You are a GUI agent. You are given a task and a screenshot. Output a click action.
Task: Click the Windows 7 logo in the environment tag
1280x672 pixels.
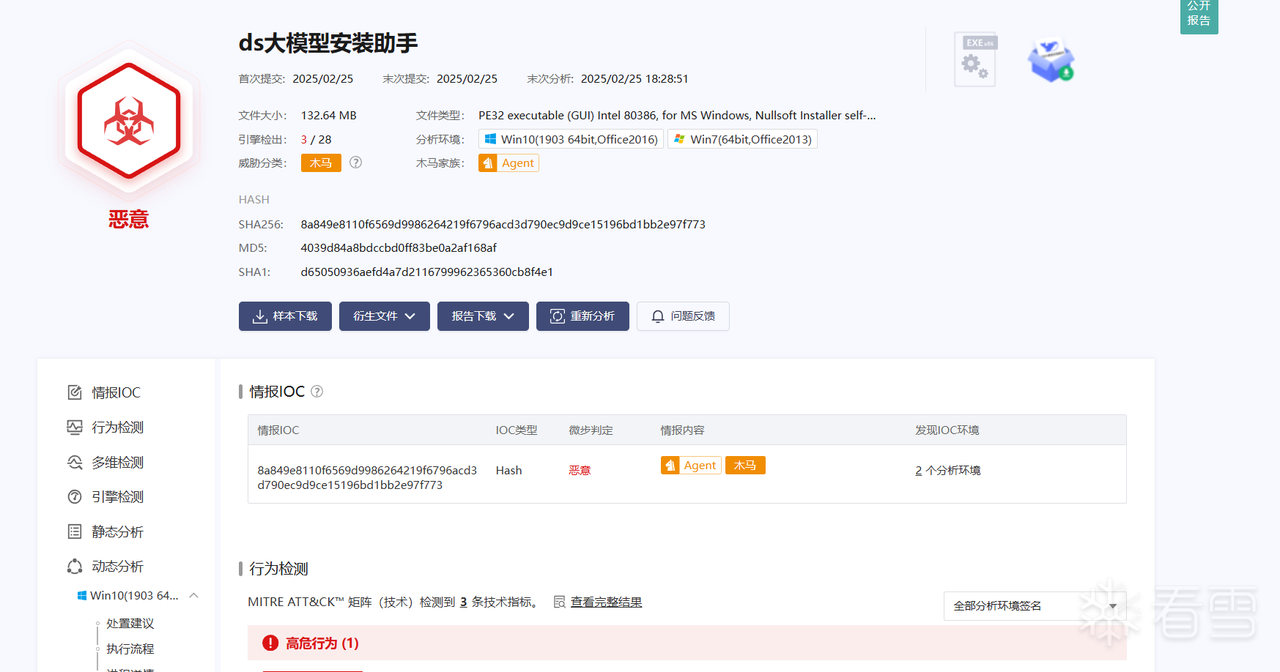(680, 139)
